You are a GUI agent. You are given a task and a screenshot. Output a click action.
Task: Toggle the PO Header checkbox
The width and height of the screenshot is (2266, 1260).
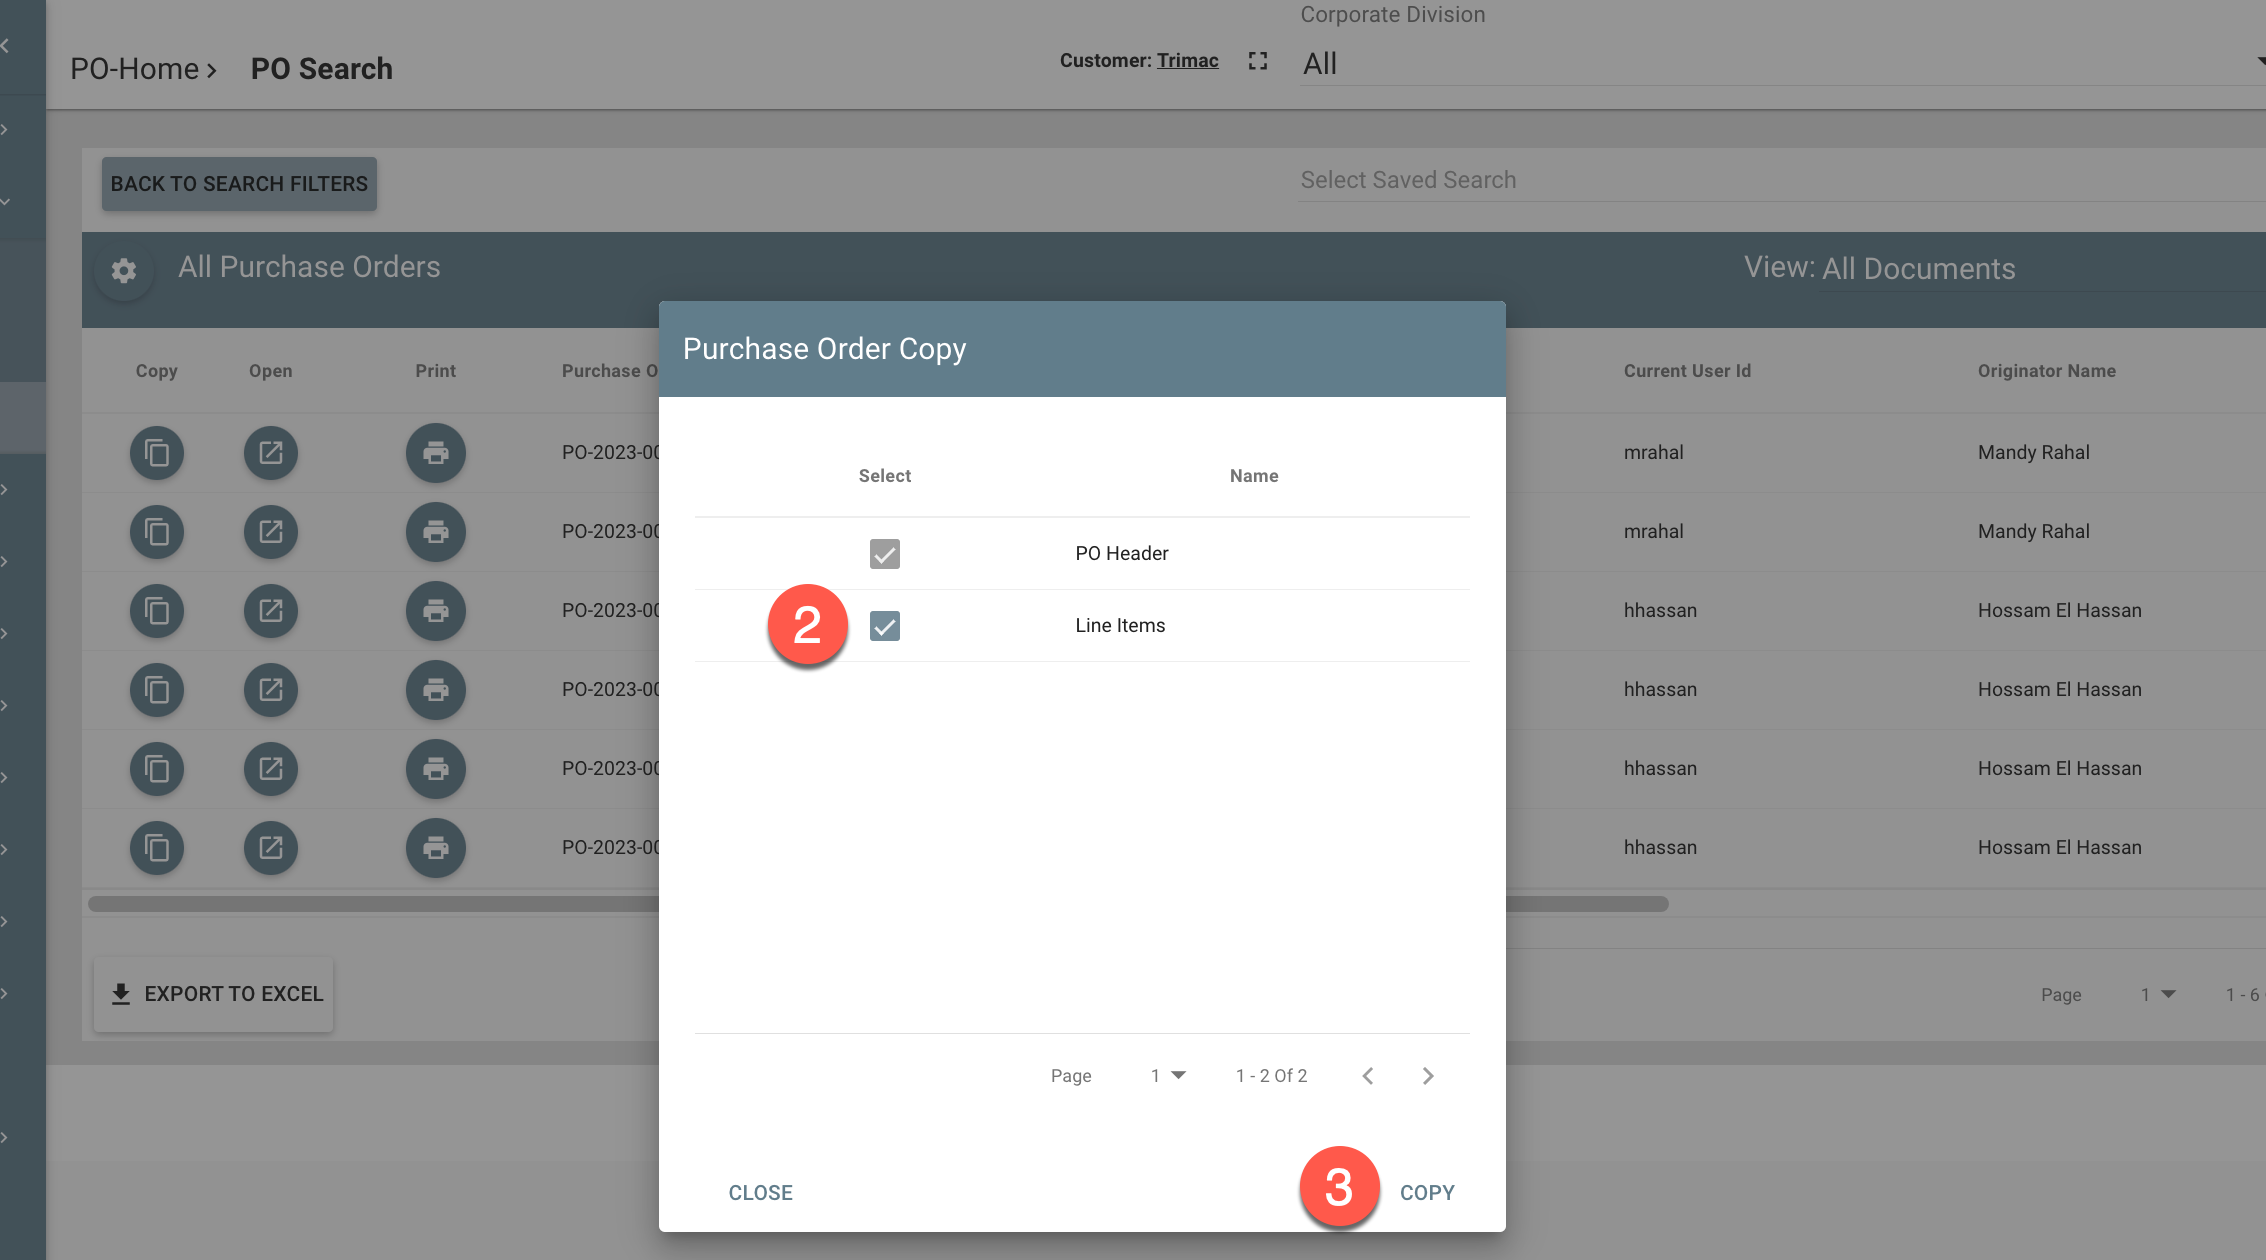coord(885,554)
